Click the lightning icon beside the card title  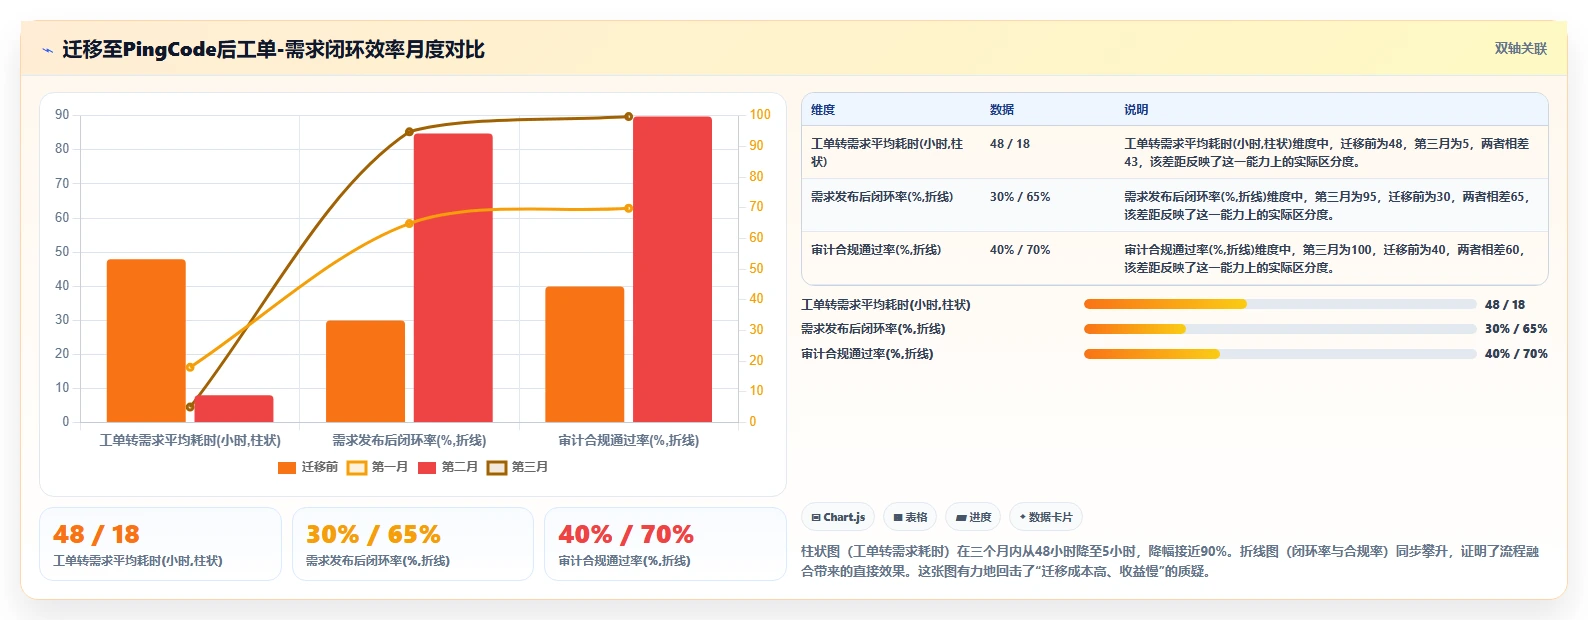click(47, 50)
